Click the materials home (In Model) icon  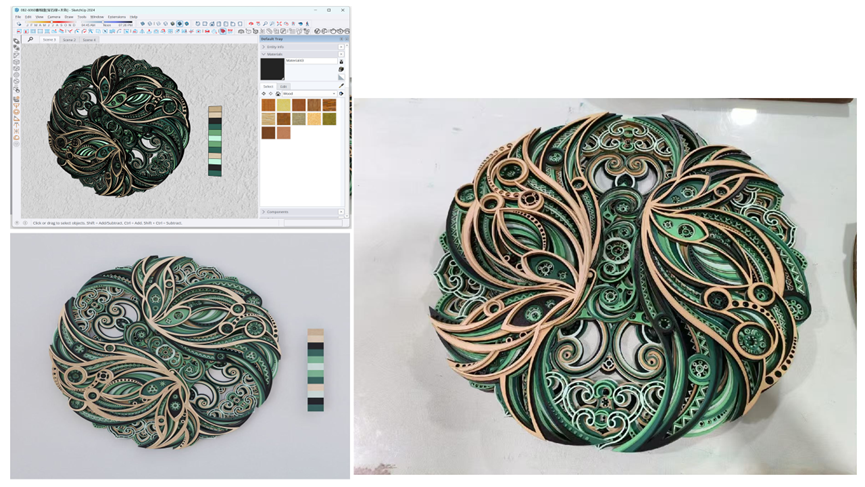pos(278,94)
